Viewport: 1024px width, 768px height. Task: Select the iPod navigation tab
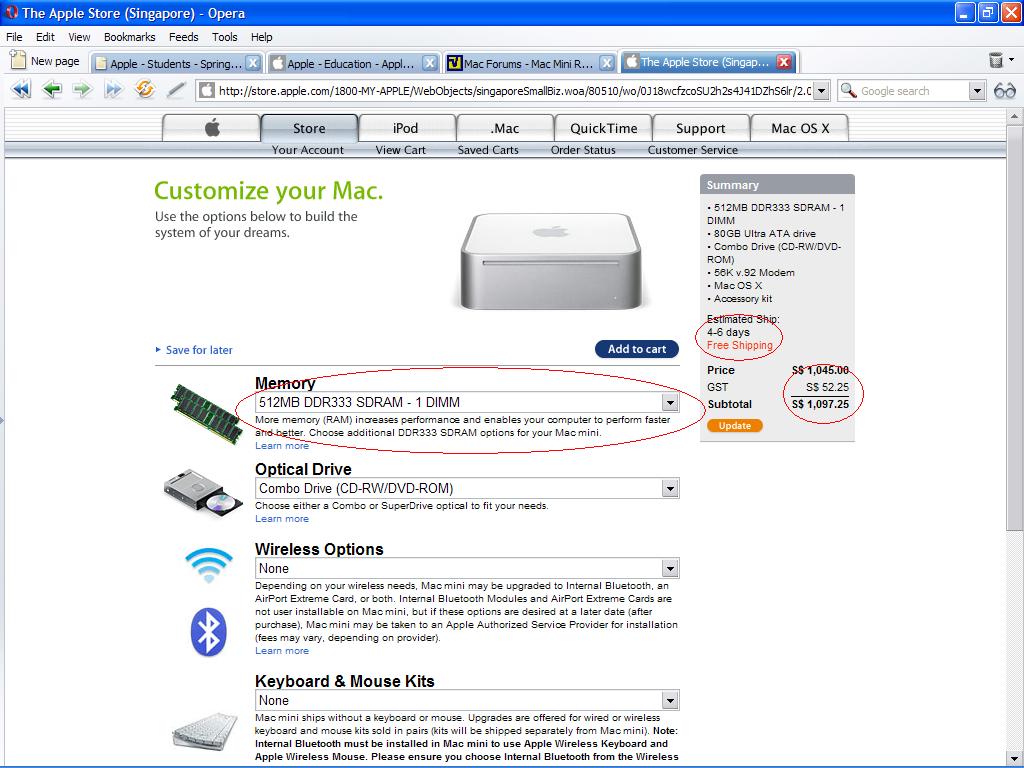tap(406, 128)
